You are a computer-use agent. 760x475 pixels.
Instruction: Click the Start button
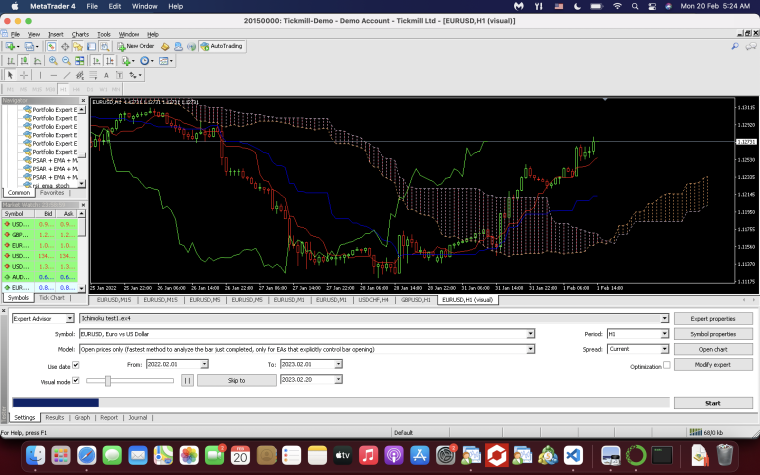click(713, 403)
